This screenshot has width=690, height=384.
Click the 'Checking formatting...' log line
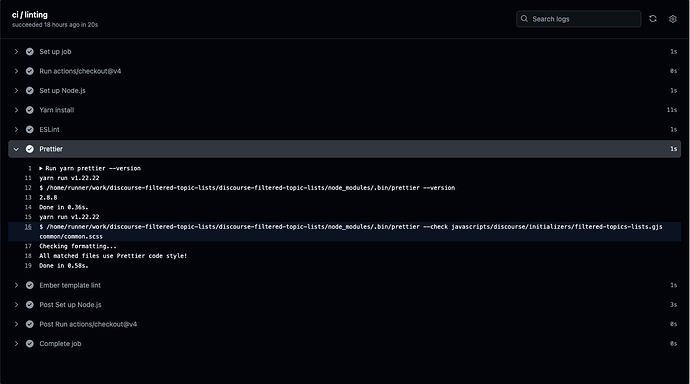tap(78, 246)
